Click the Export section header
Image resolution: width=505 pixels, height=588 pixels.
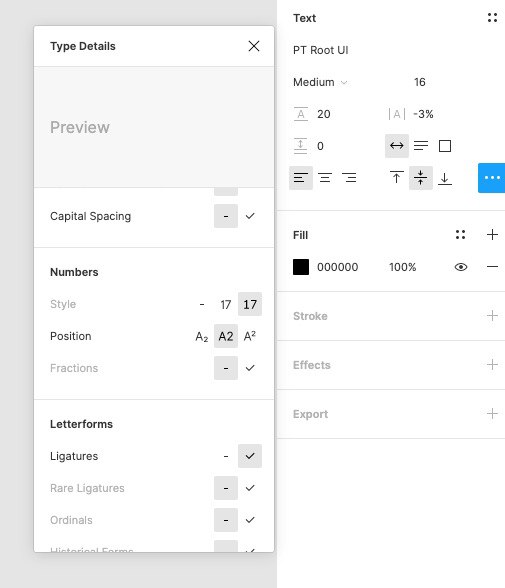310,414
